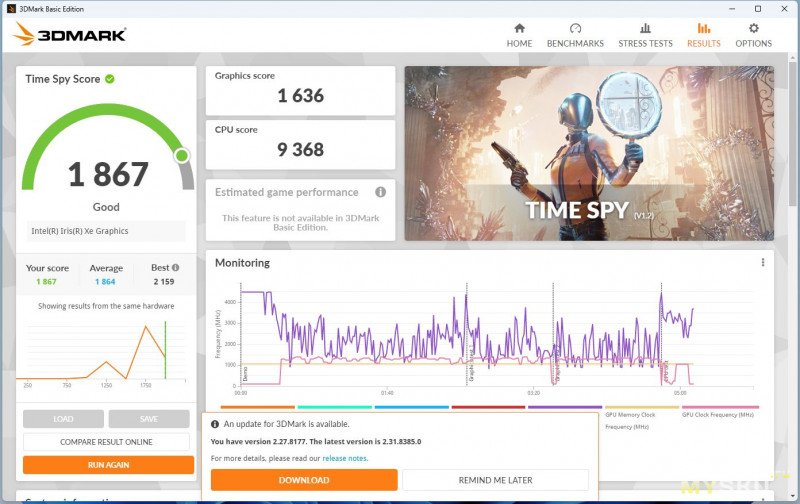The width and height of the screenshot is (800, 504).
Task: Click the Good rating label
Action: (x=106, y=207)
